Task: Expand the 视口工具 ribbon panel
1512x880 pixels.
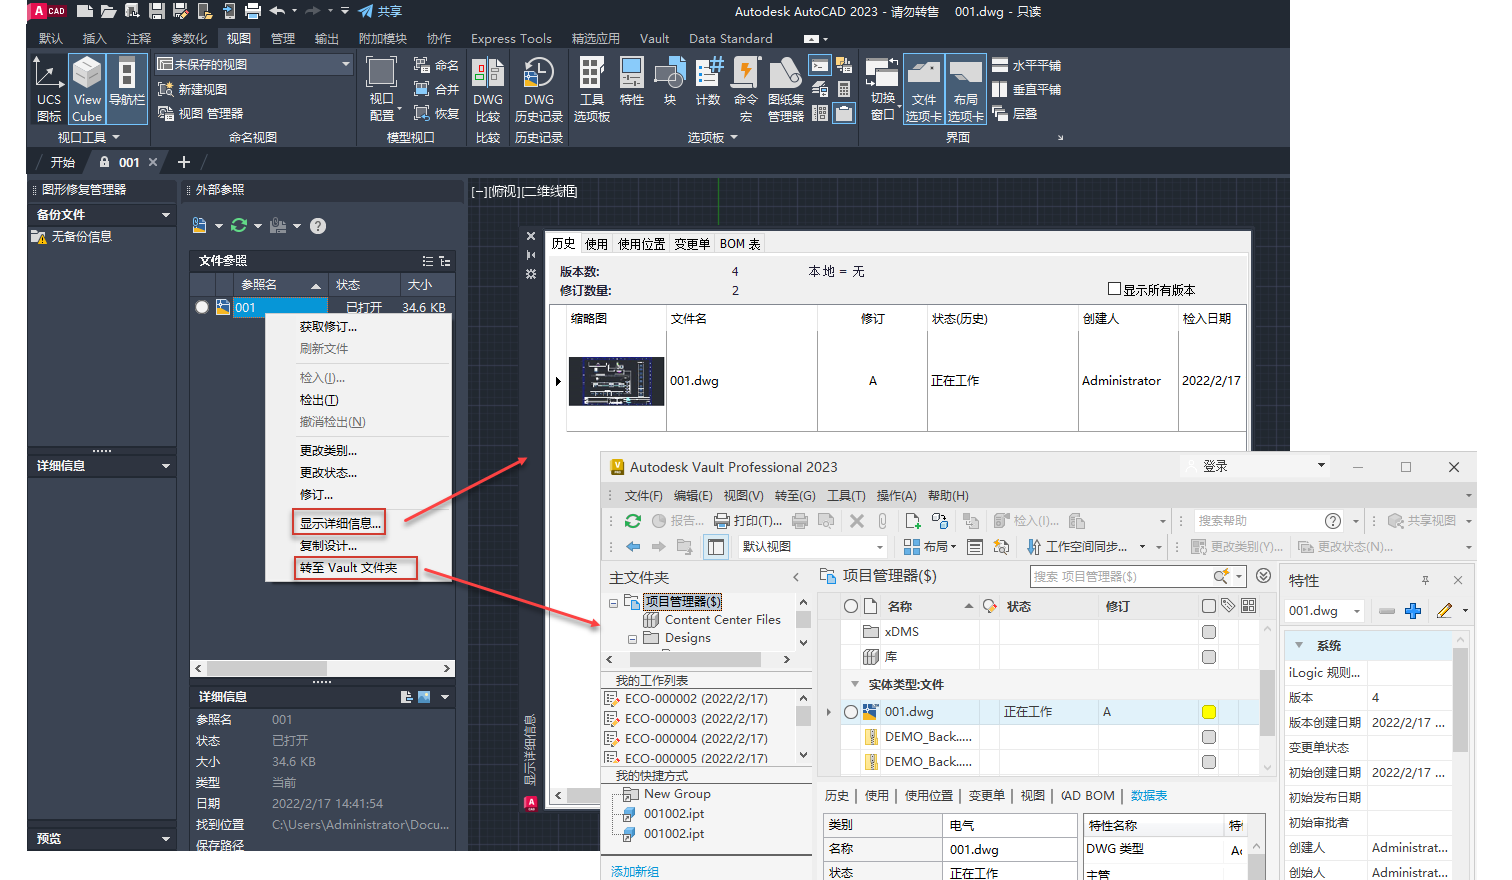Action: 89,138
